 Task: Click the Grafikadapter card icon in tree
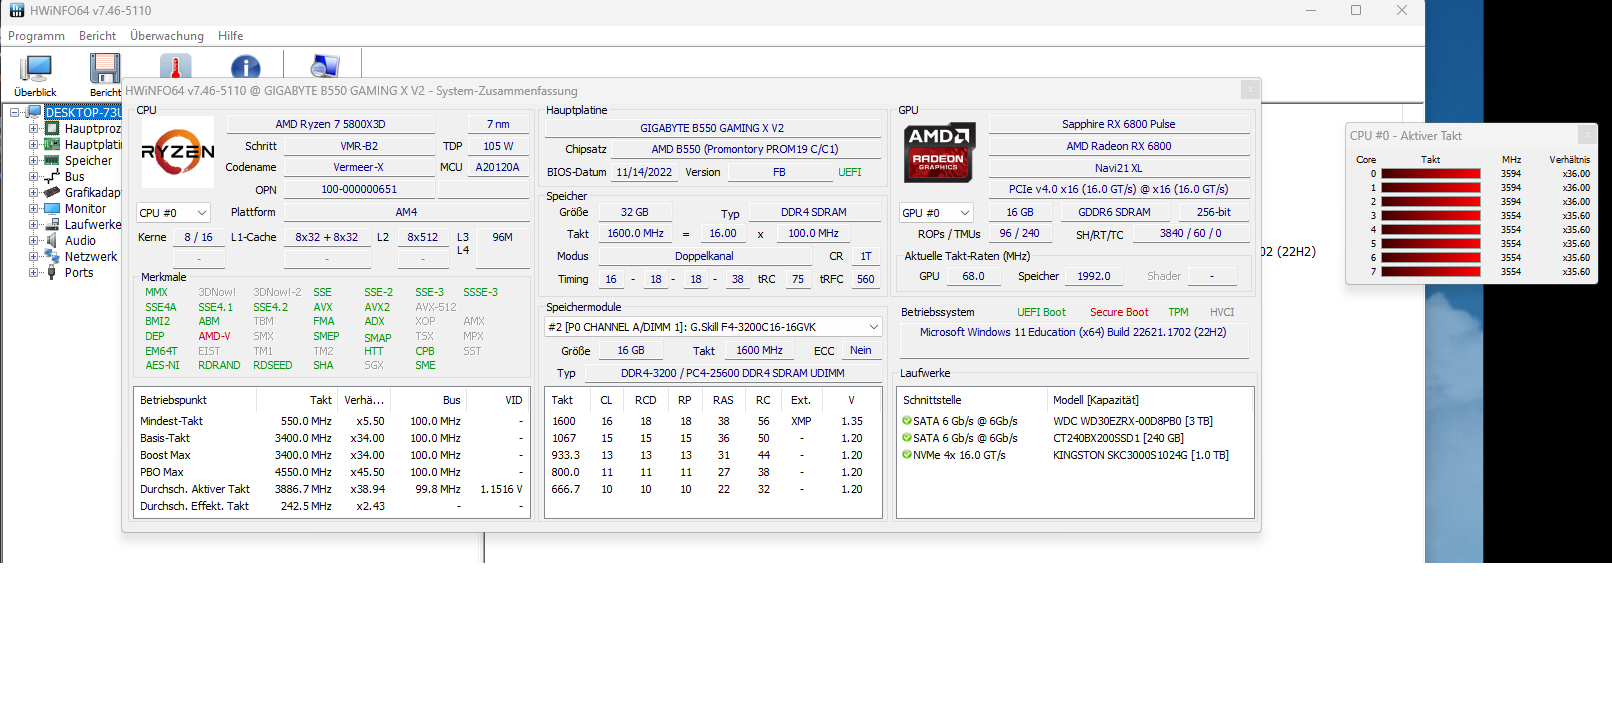(x=52, y=192)
